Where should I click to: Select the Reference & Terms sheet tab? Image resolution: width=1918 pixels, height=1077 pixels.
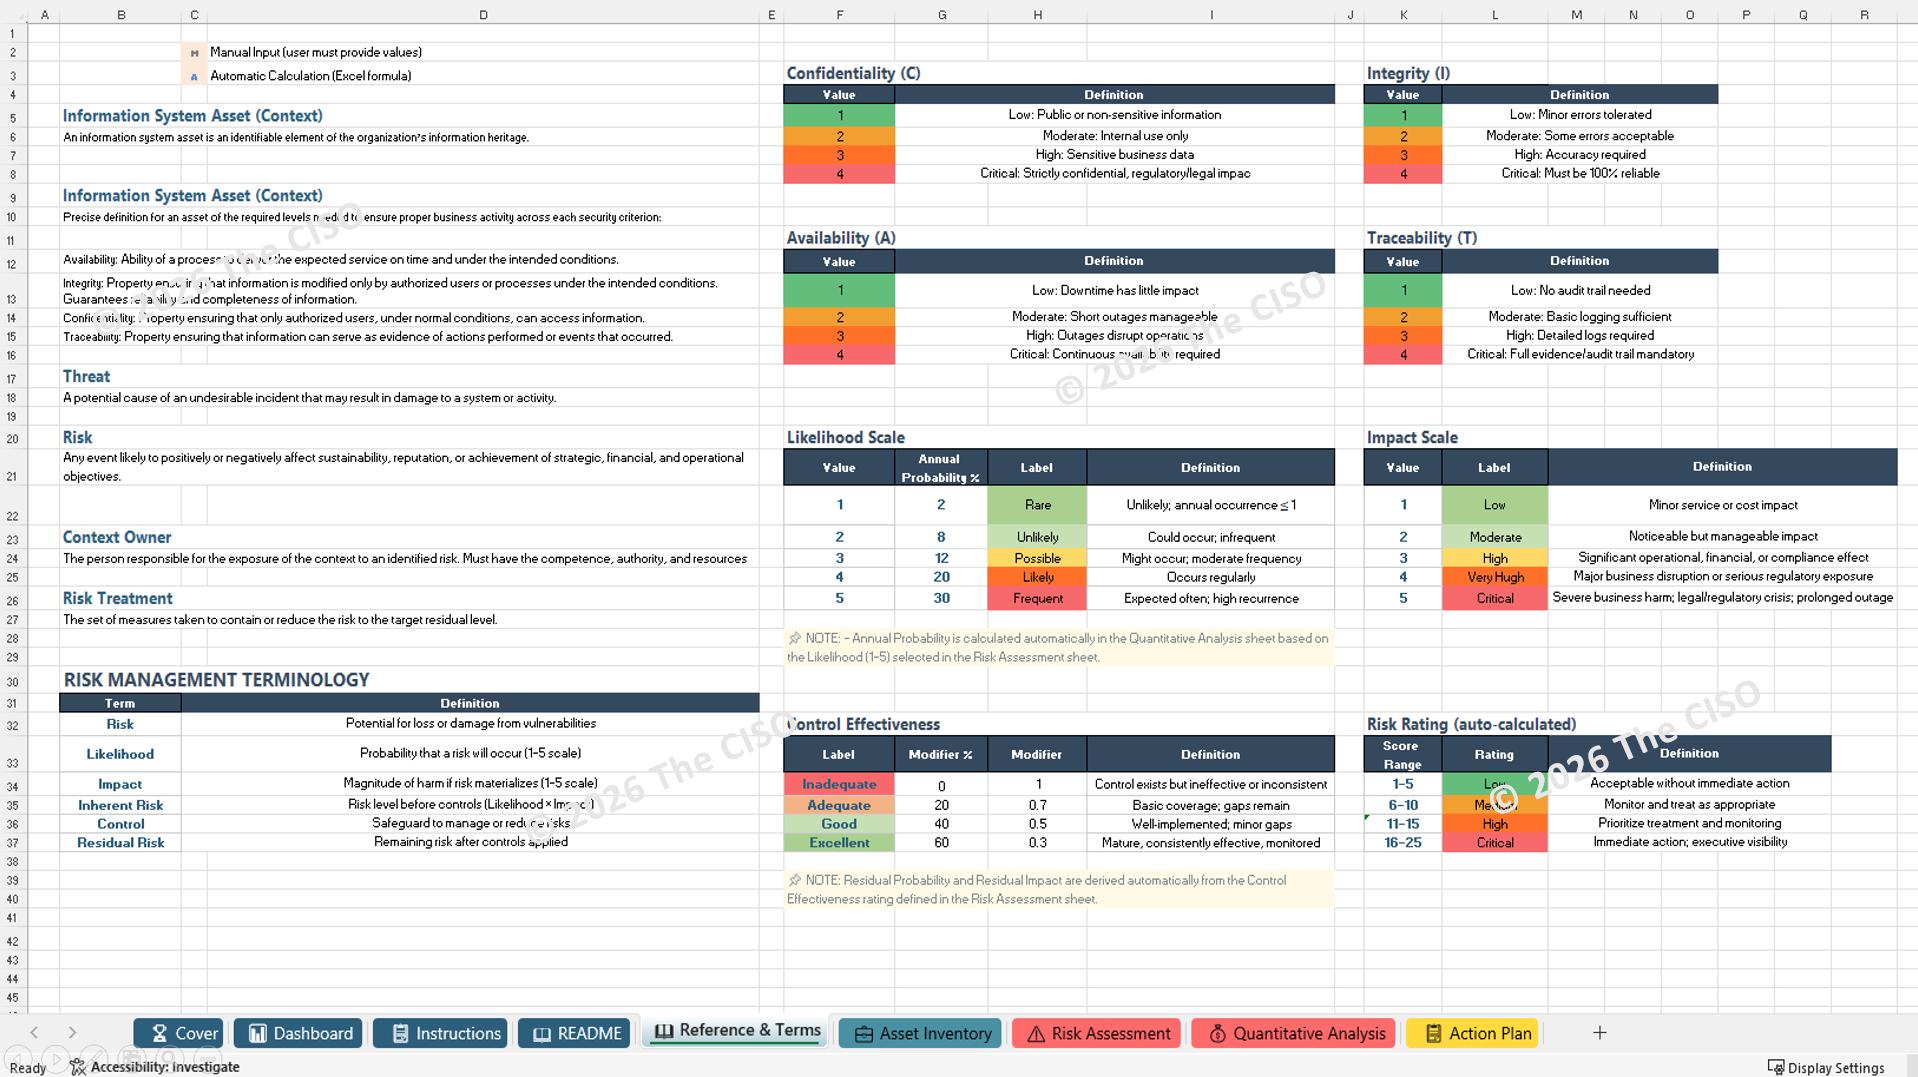click(x=736, y=1031)
